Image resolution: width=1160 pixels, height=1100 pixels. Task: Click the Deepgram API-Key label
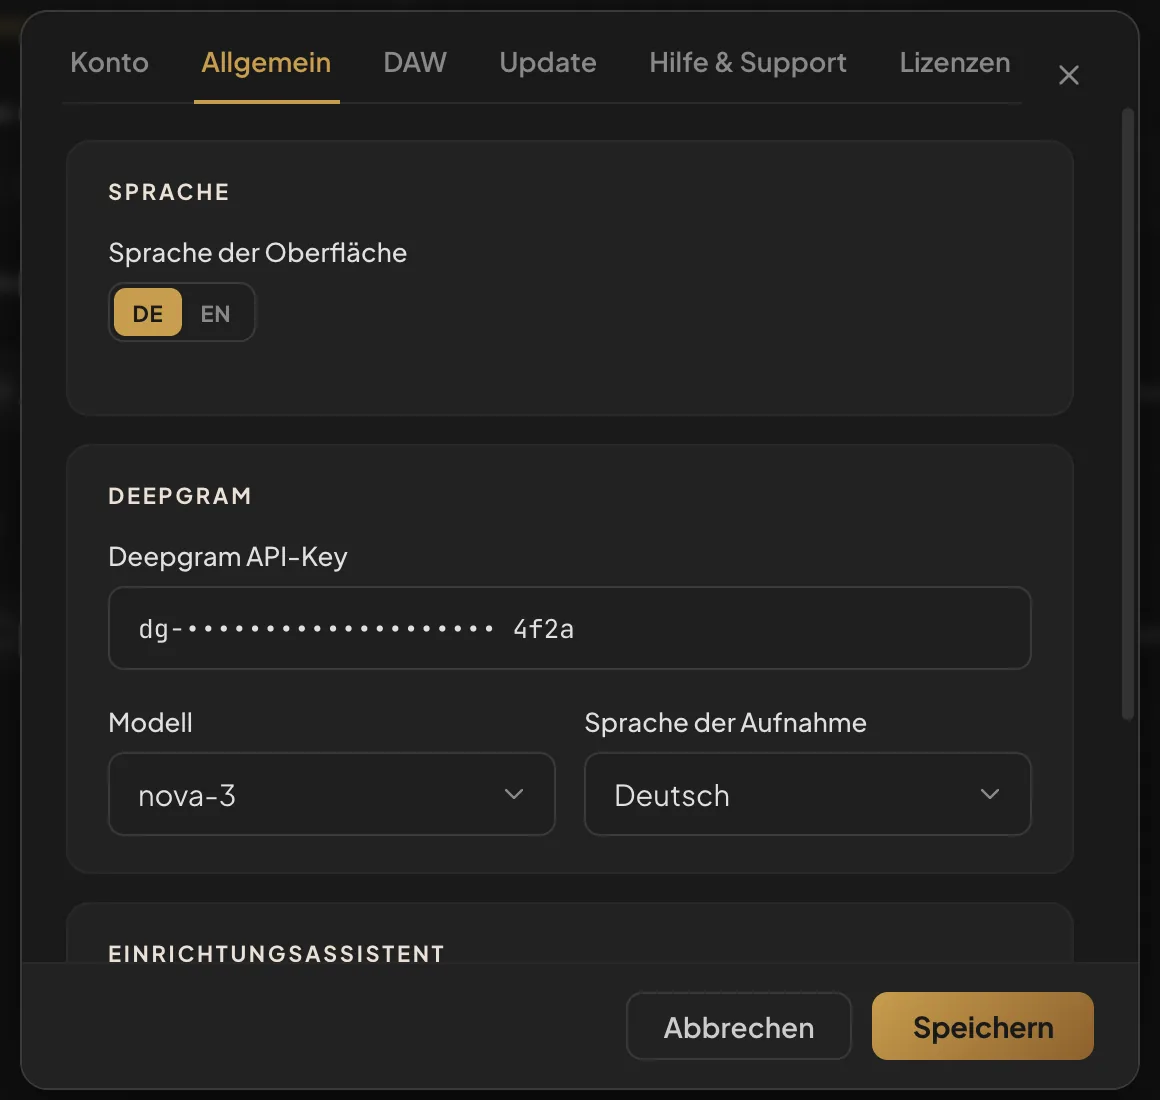(228, 557)
